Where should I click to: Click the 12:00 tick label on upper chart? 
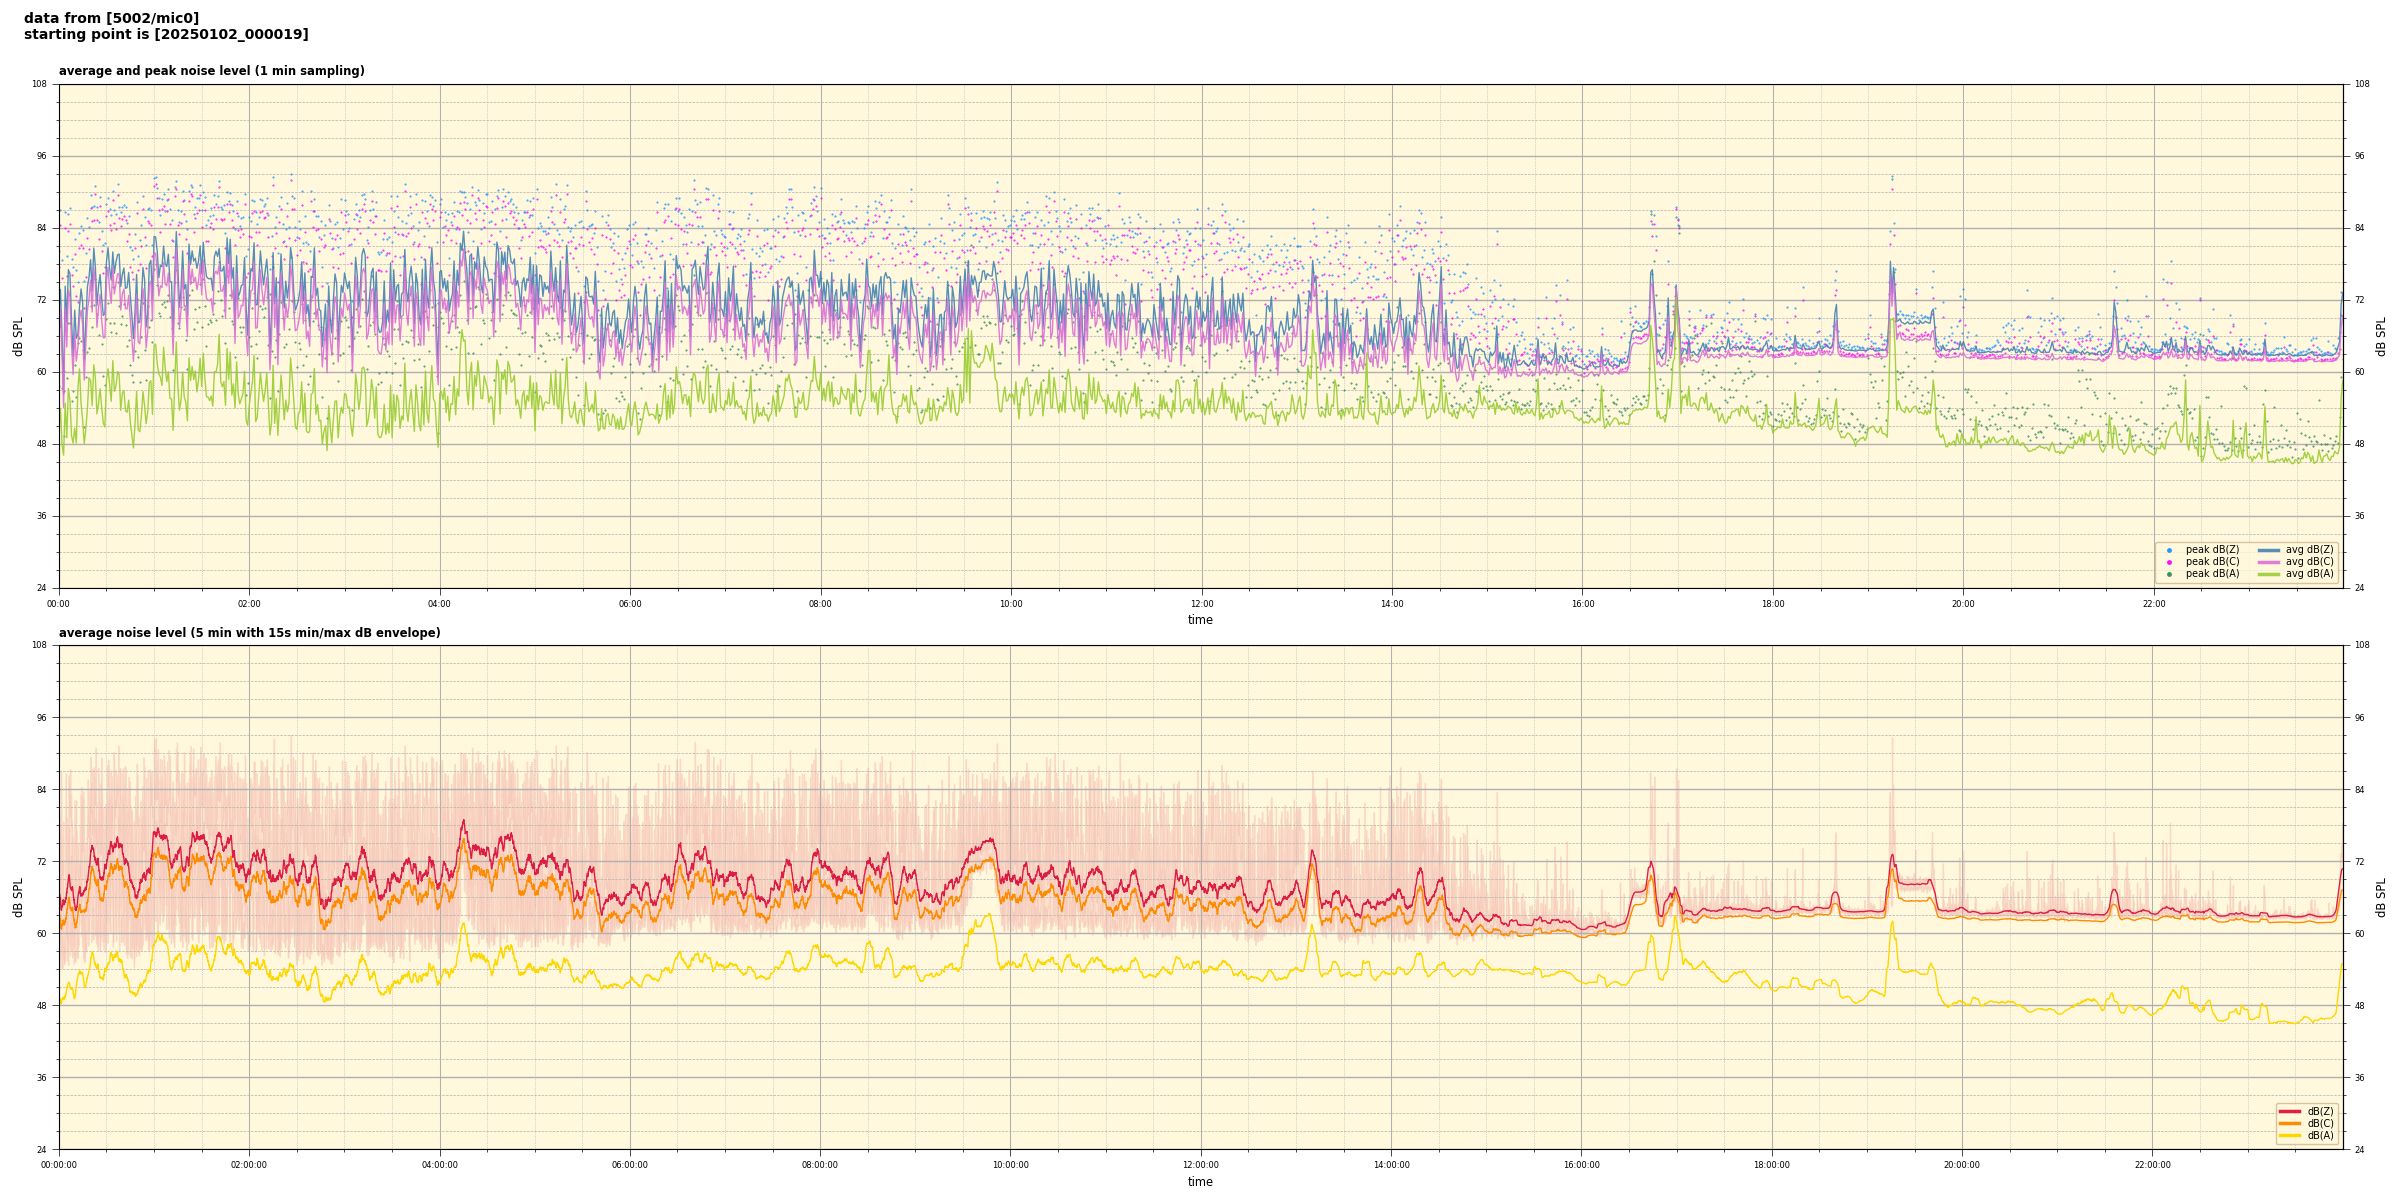point(1201,604)
